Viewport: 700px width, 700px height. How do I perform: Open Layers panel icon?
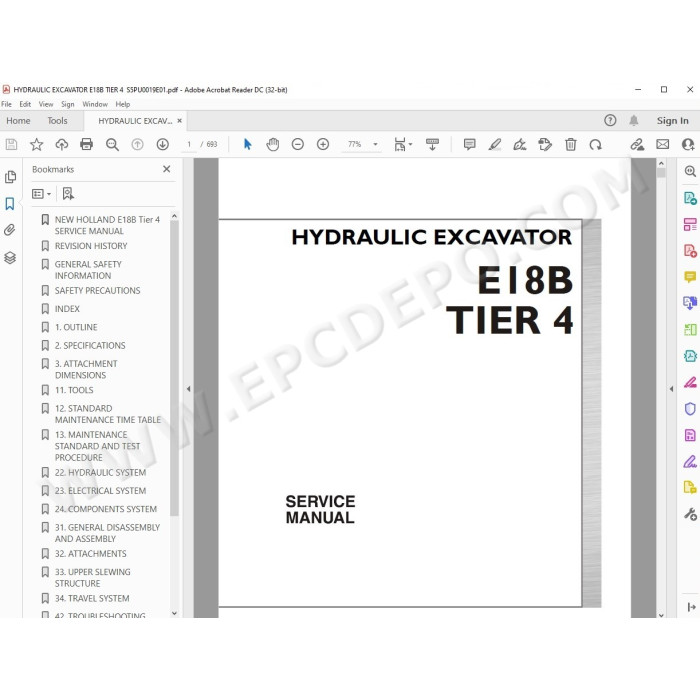point(10,258)
